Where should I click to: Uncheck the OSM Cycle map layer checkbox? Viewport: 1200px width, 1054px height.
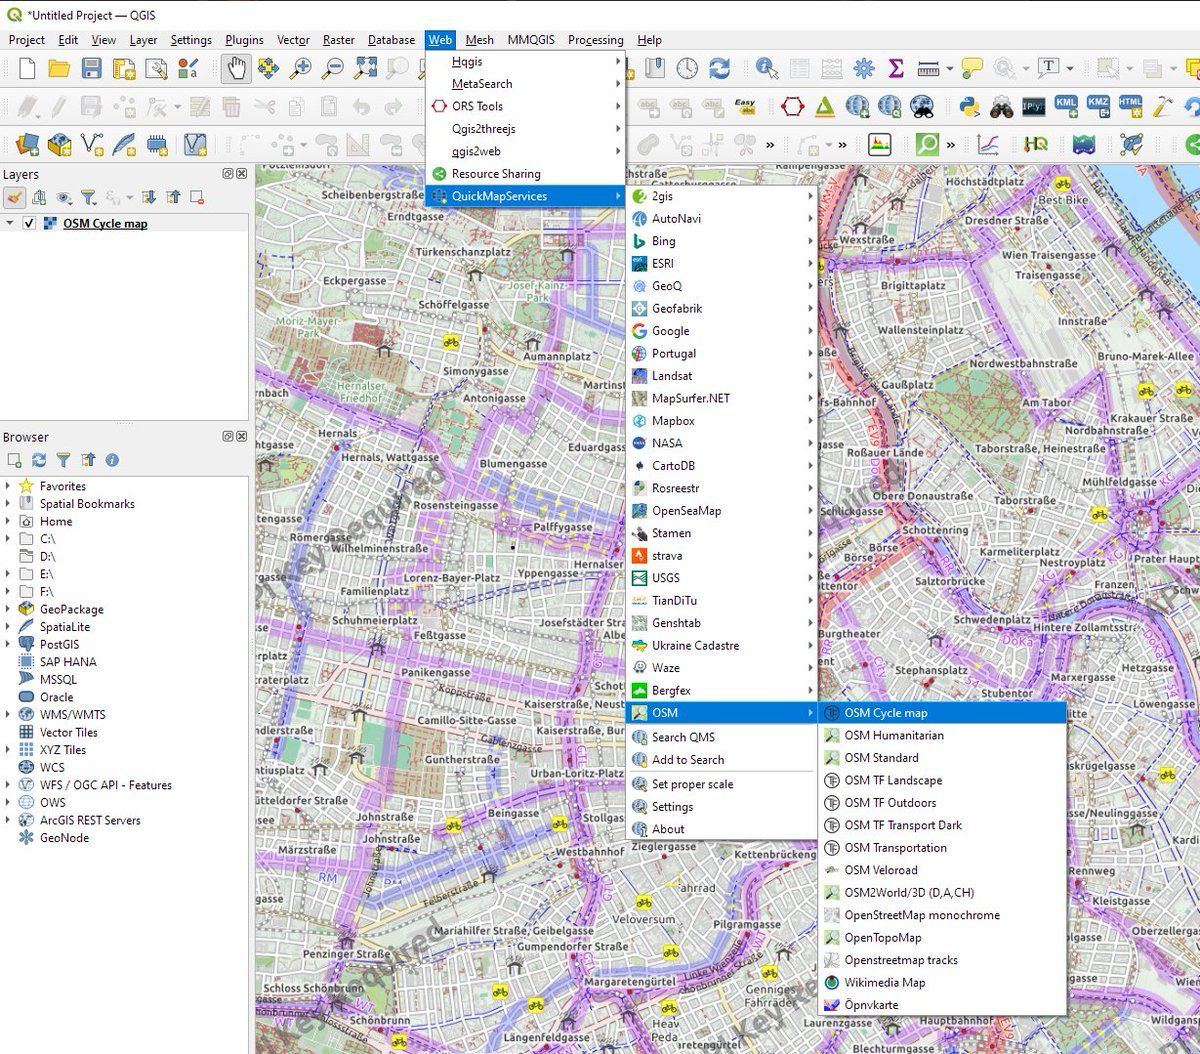tap(29, 223)
